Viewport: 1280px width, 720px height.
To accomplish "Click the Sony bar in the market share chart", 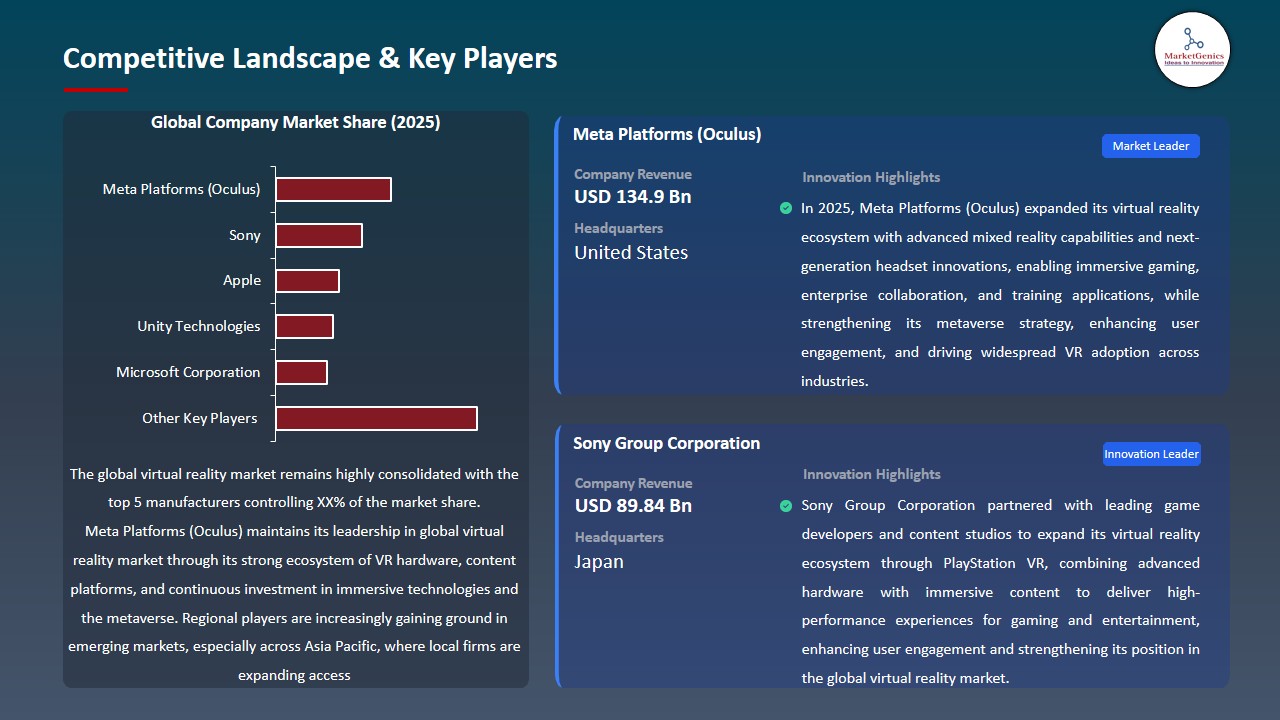I will (x=319, y=234).
